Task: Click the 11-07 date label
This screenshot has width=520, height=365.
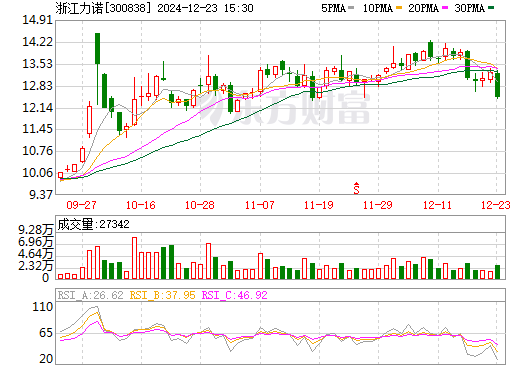Action: click(x=260, y=205)
